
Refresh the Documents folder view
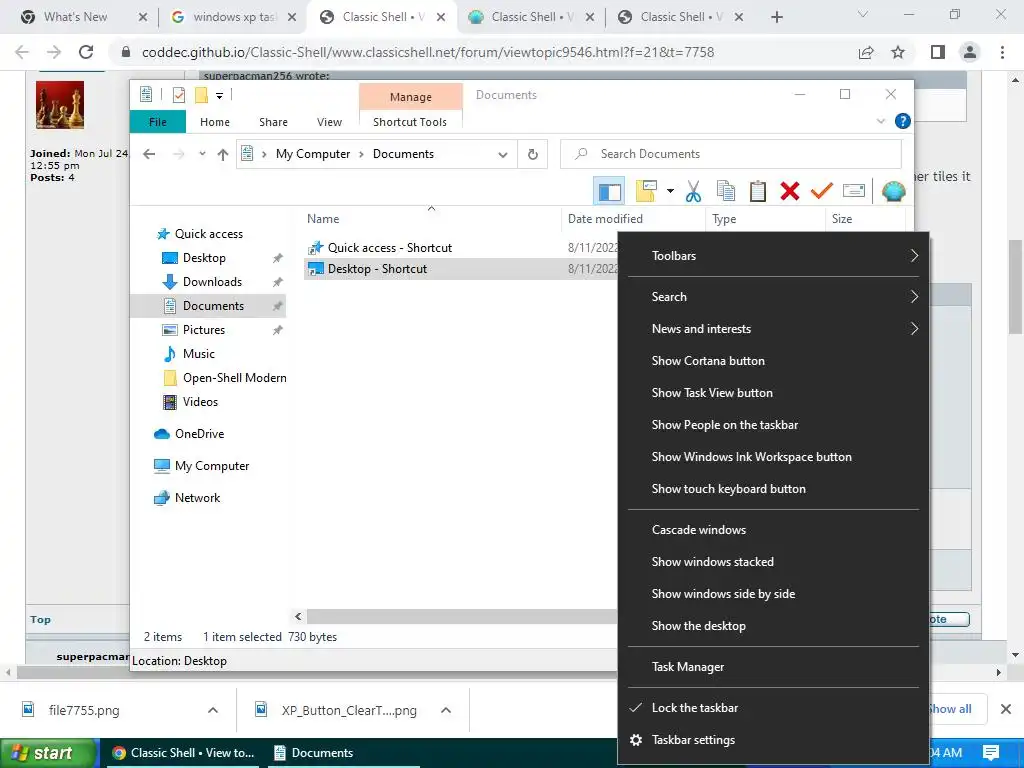pos(533,154)
